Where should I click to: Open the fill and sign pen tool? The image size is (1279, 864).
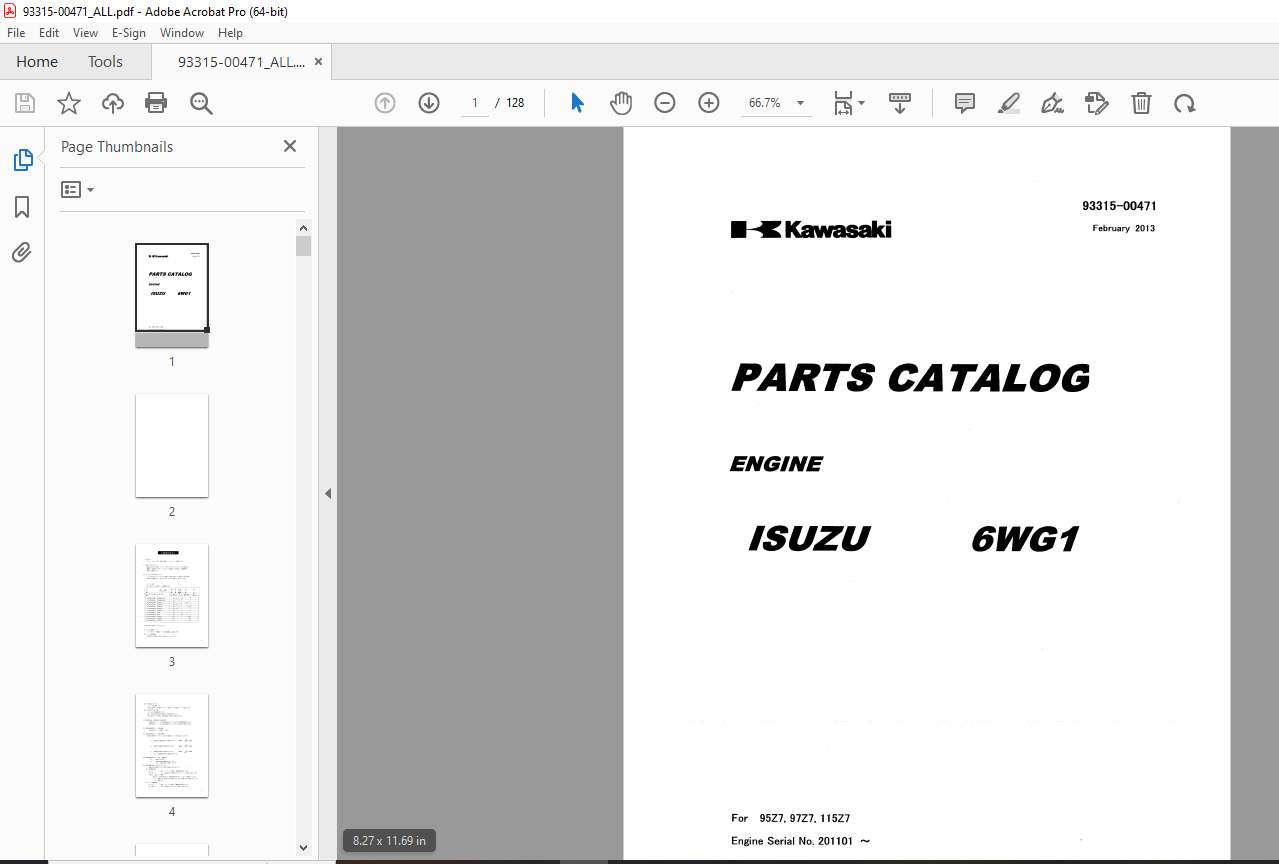click(1052, 103)
